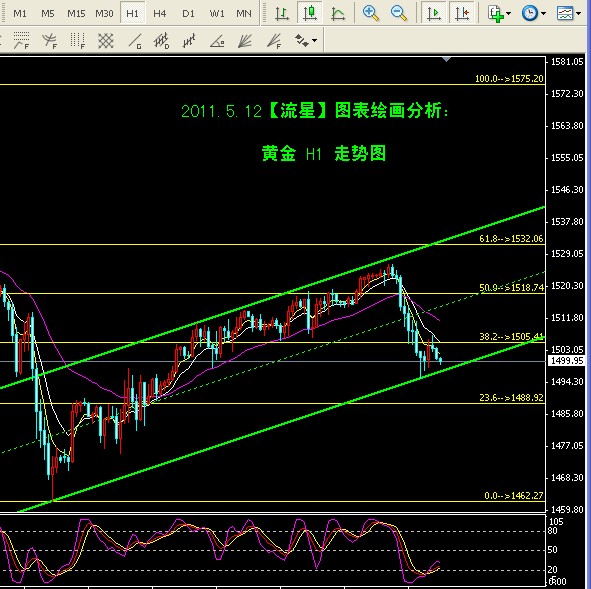Click the 0.0-->1462.27 Fibonacci label
The image size is (591, 589).
(514, 496)
